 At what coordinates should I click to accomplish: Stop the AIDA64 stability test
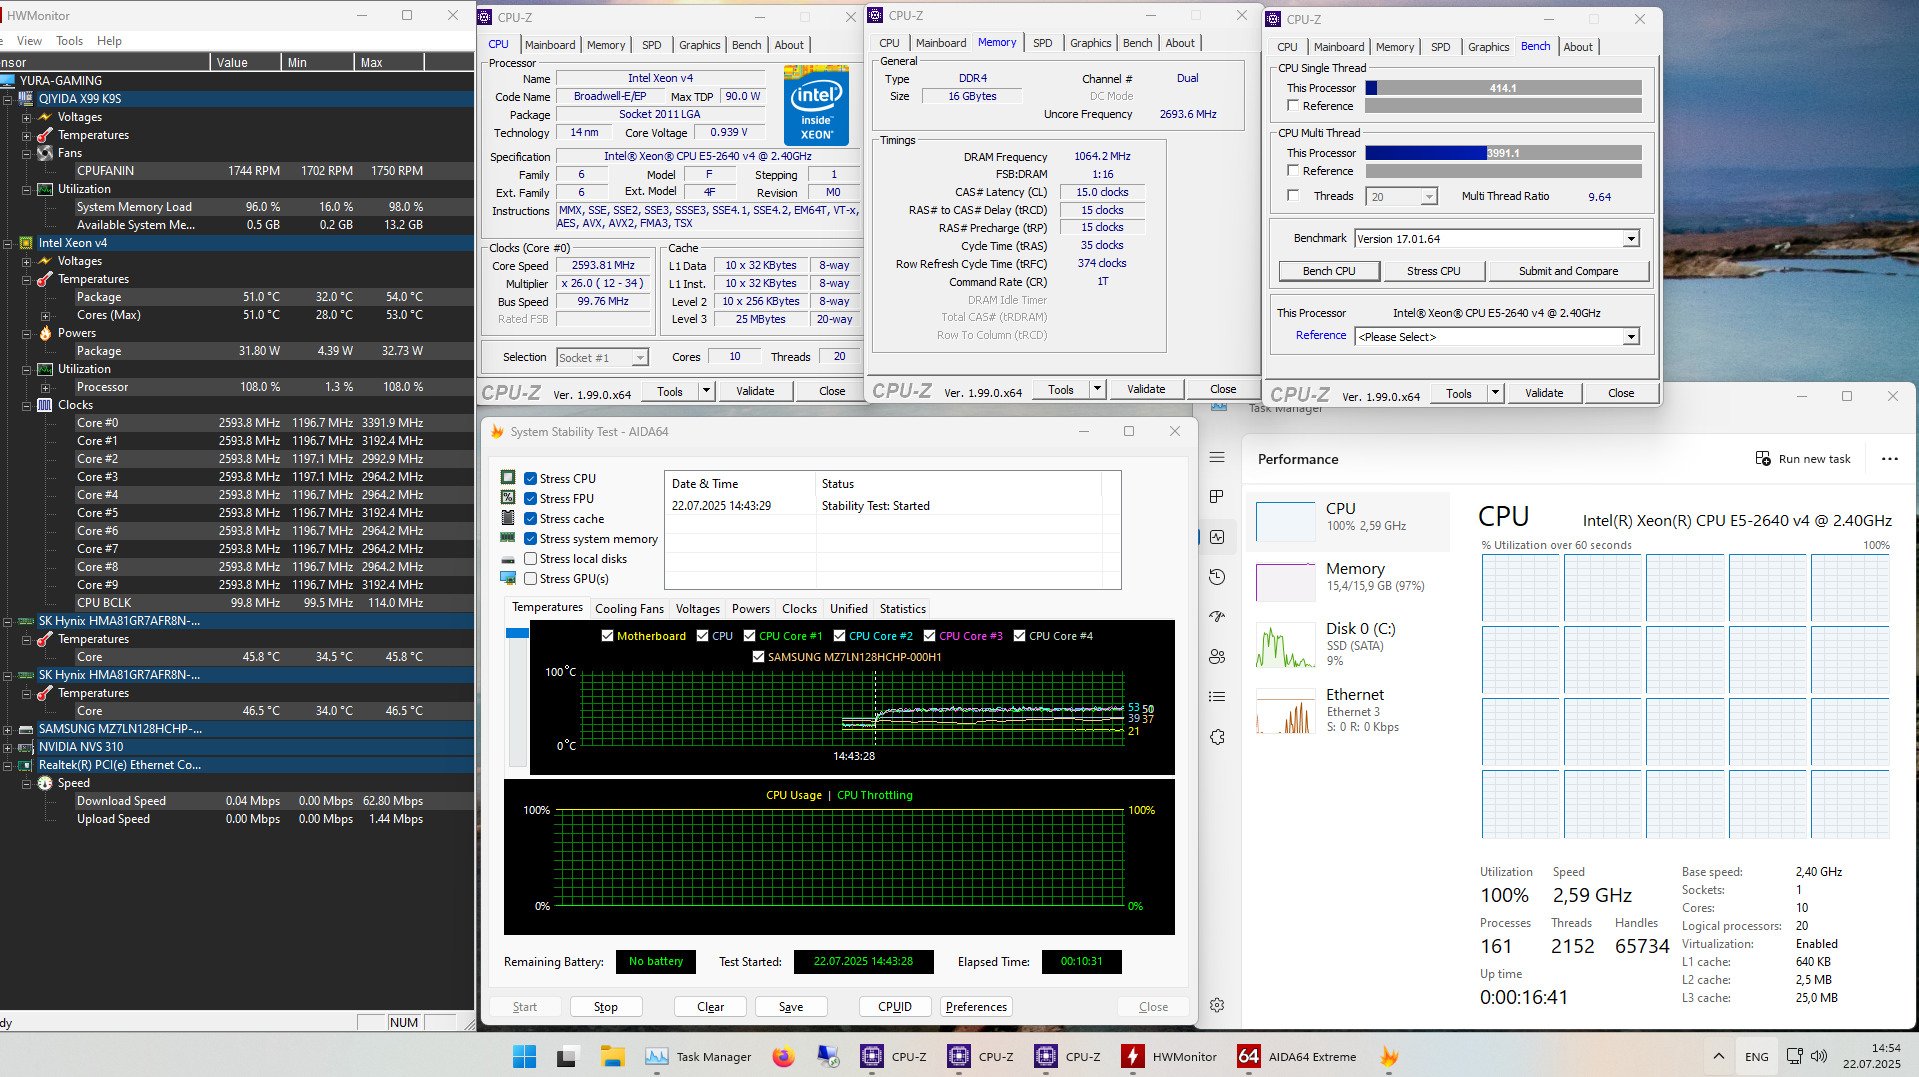[x=605, y=1007]
